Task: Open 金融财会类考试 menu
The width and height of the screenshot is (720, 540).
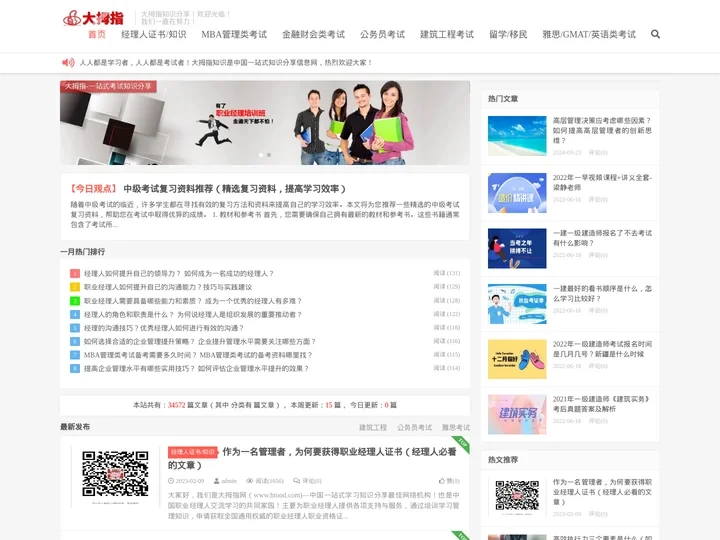Action: (313, 34)
